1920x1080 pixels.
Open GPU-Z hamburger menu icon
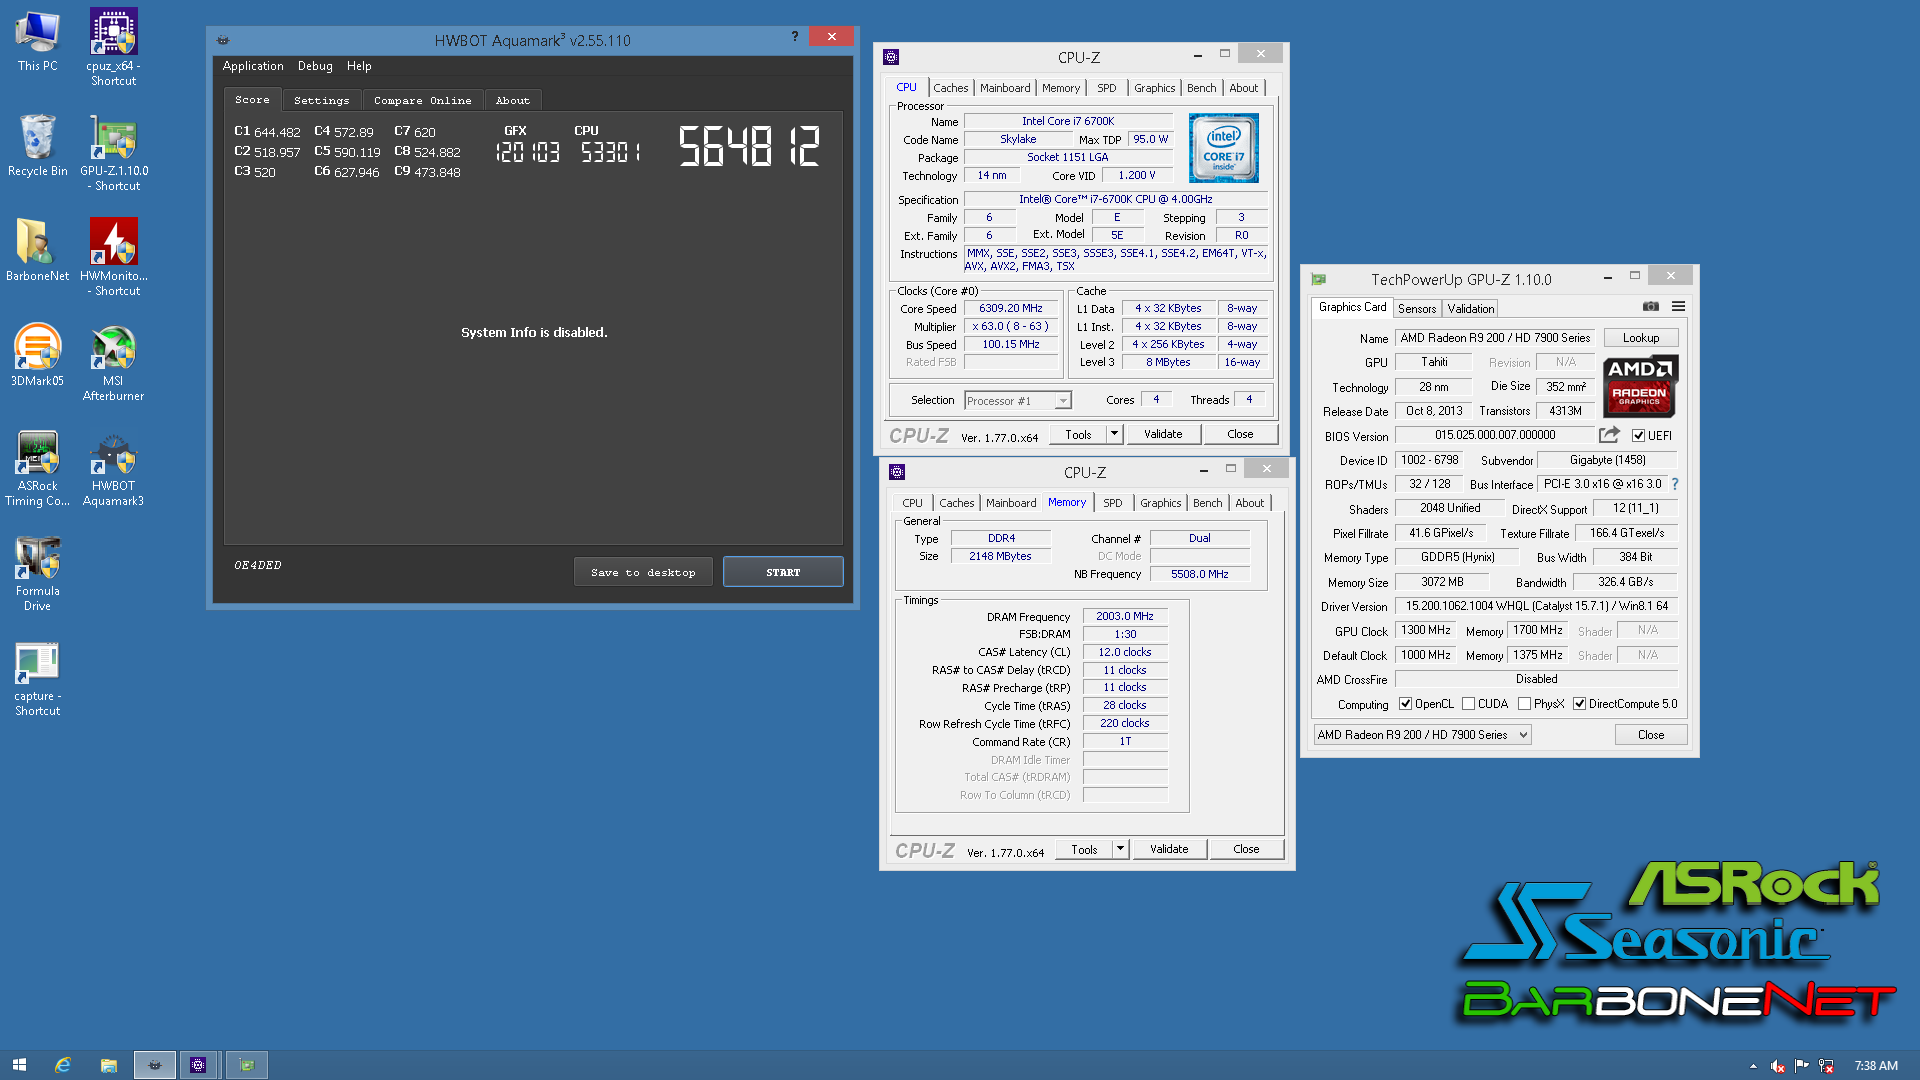(x=1678, y=306)
